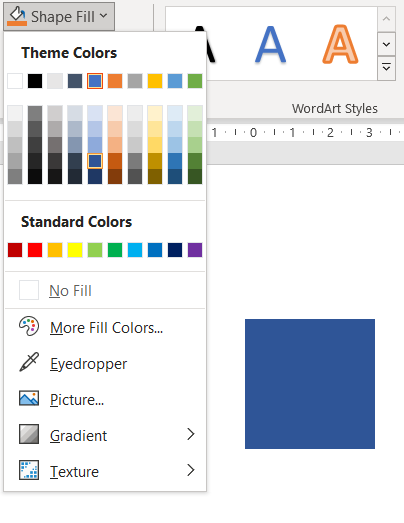
Task: Expand the WordArt Styles gallery More button
Action: point(386,68)
